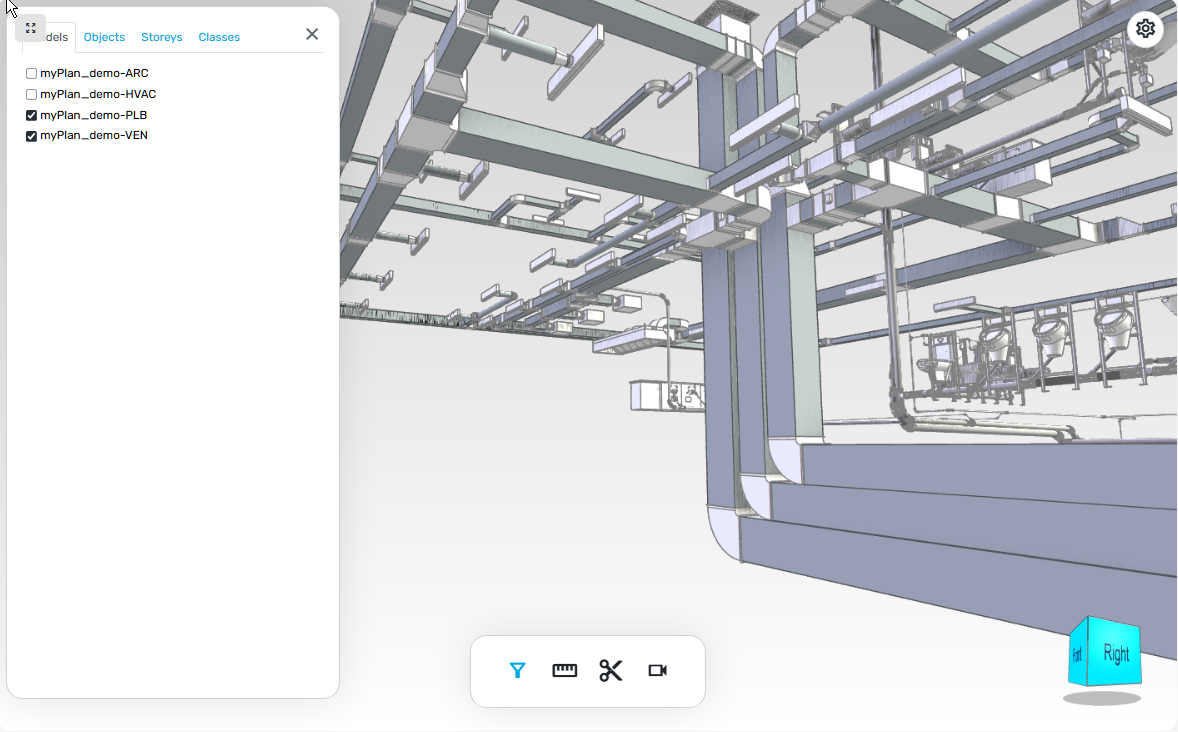Click the myPlan_demo-HVAC label text

[x=98, y=94]
